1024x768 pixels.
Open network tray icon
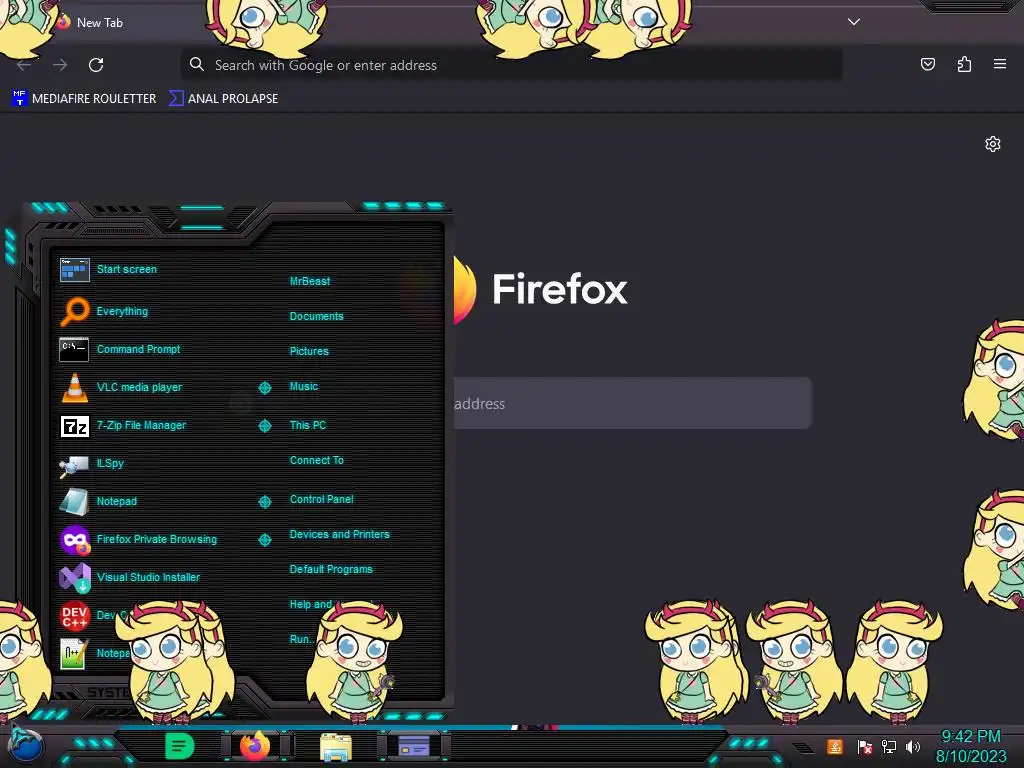[x=889, y=746]
